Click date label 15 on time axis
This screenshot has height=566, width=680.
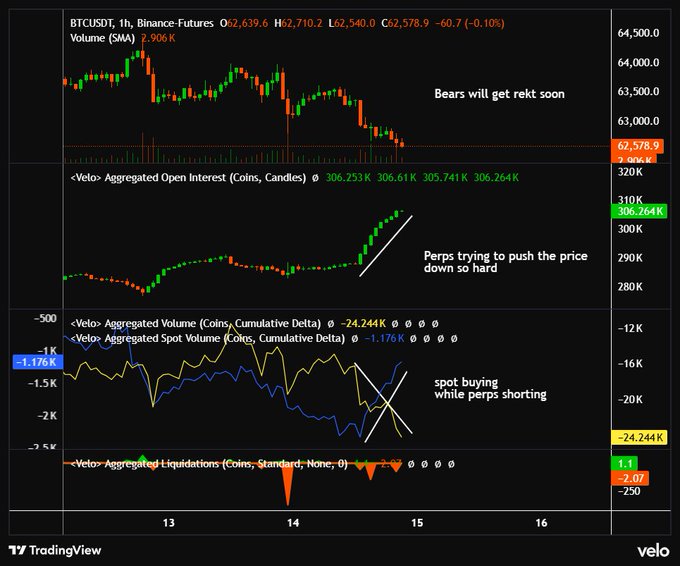point(417,523)
